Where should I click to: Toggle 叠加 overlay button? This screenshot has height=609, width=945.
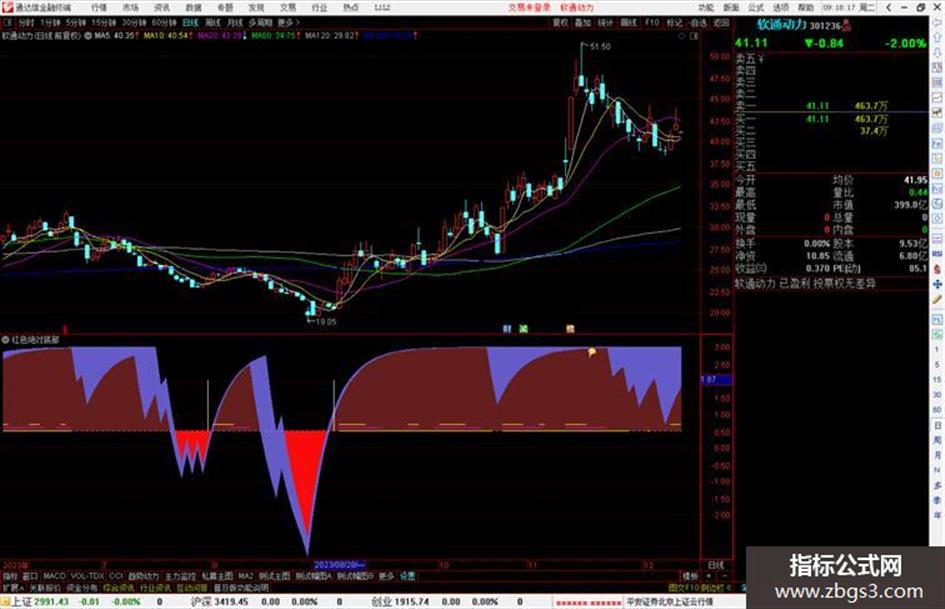pos(583,22)
